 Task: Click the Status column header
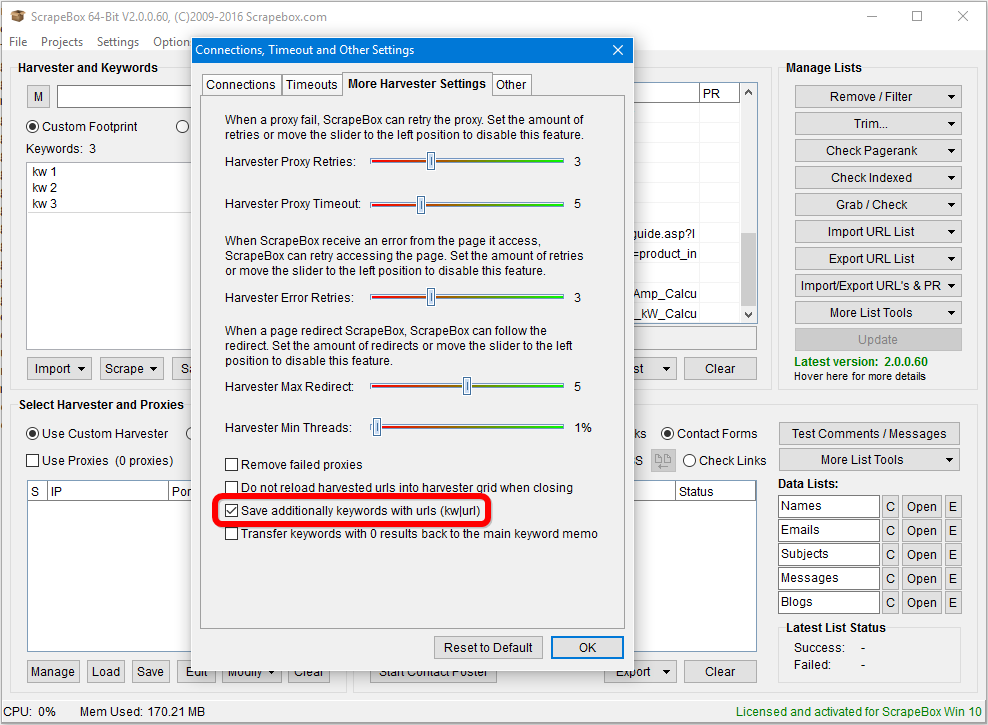[x=715, y=491]
